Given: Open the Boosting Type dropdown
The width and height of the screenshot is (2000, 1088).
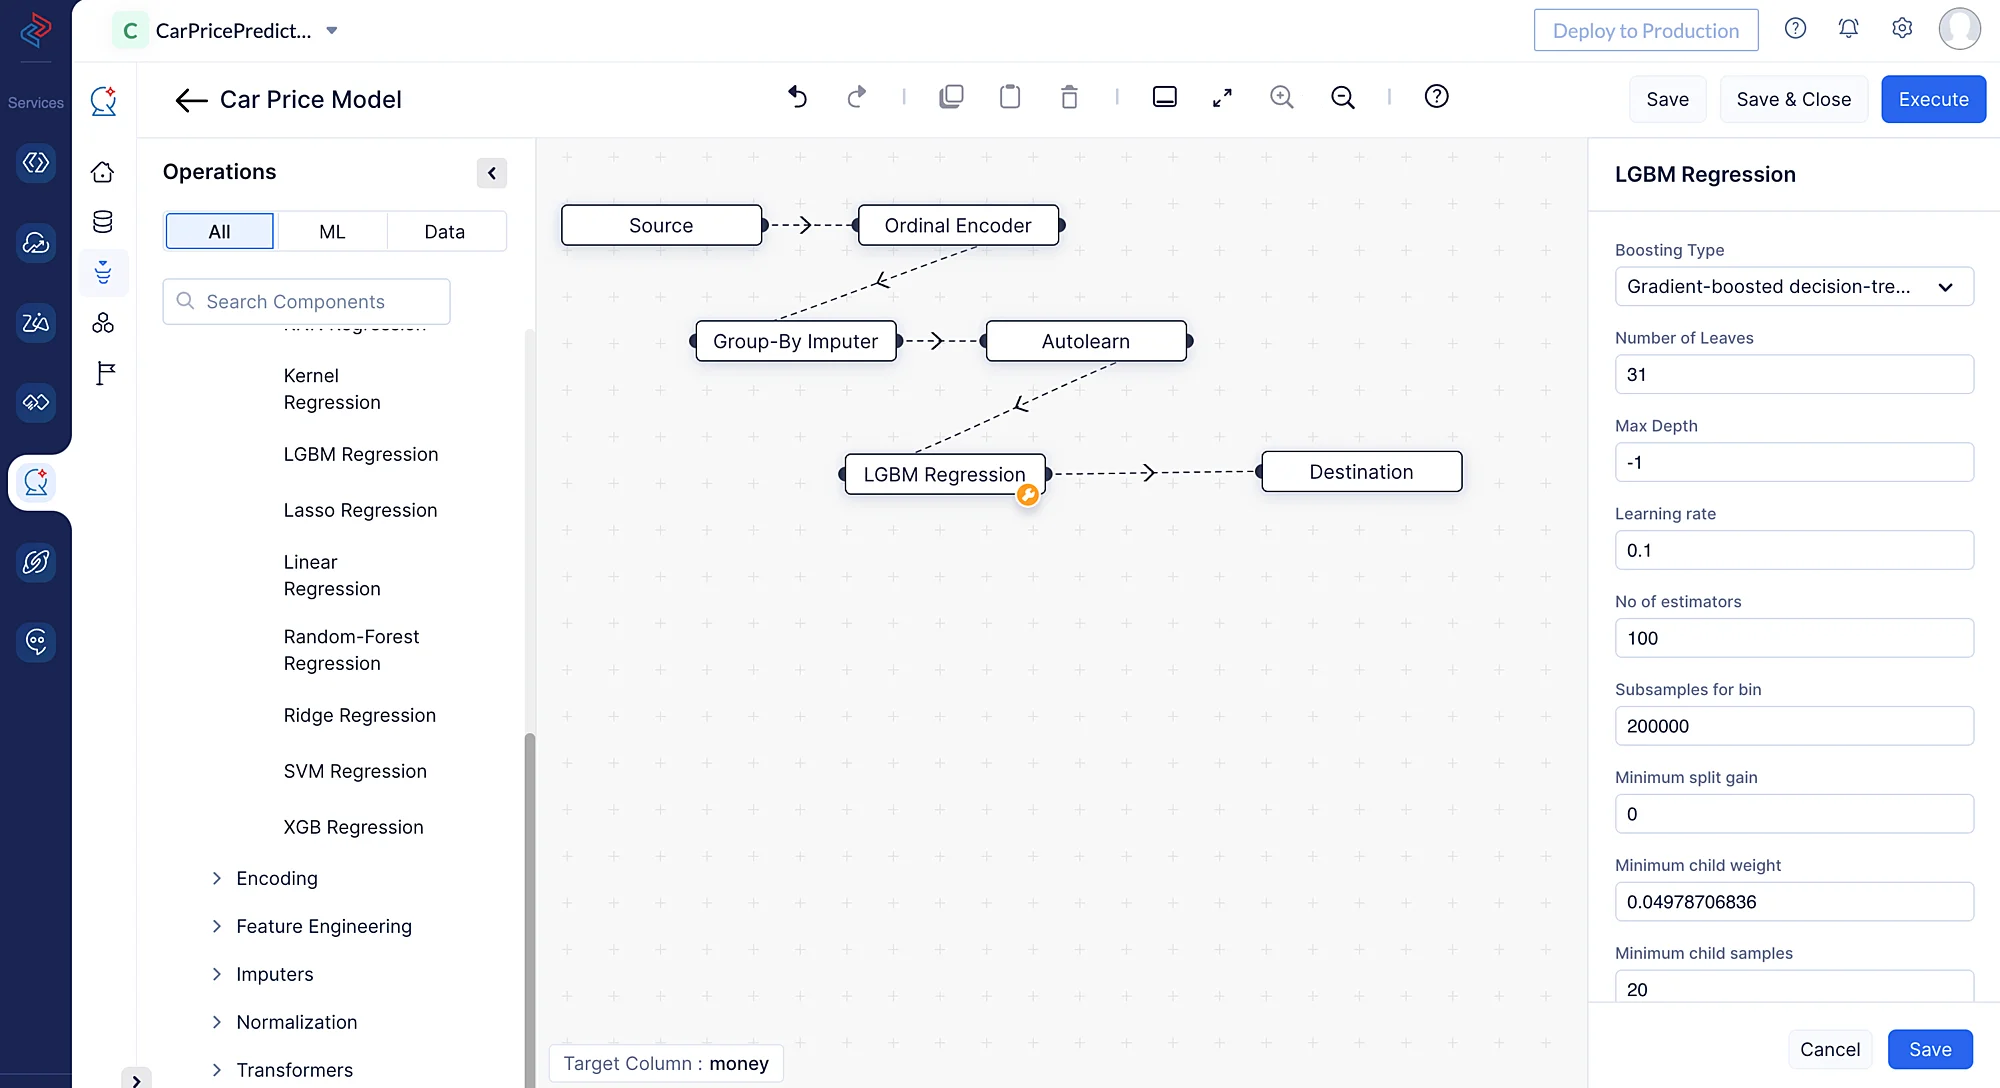Looking at the screenshot, I should pyautogui.click(x=1794, y=286).
